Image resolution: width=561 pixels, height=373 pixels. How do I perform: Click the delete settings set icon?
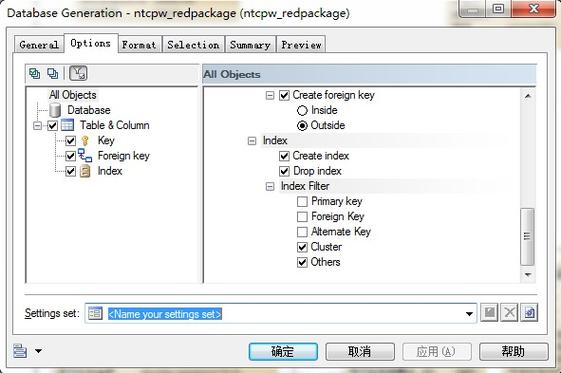(x=509, y=313)
